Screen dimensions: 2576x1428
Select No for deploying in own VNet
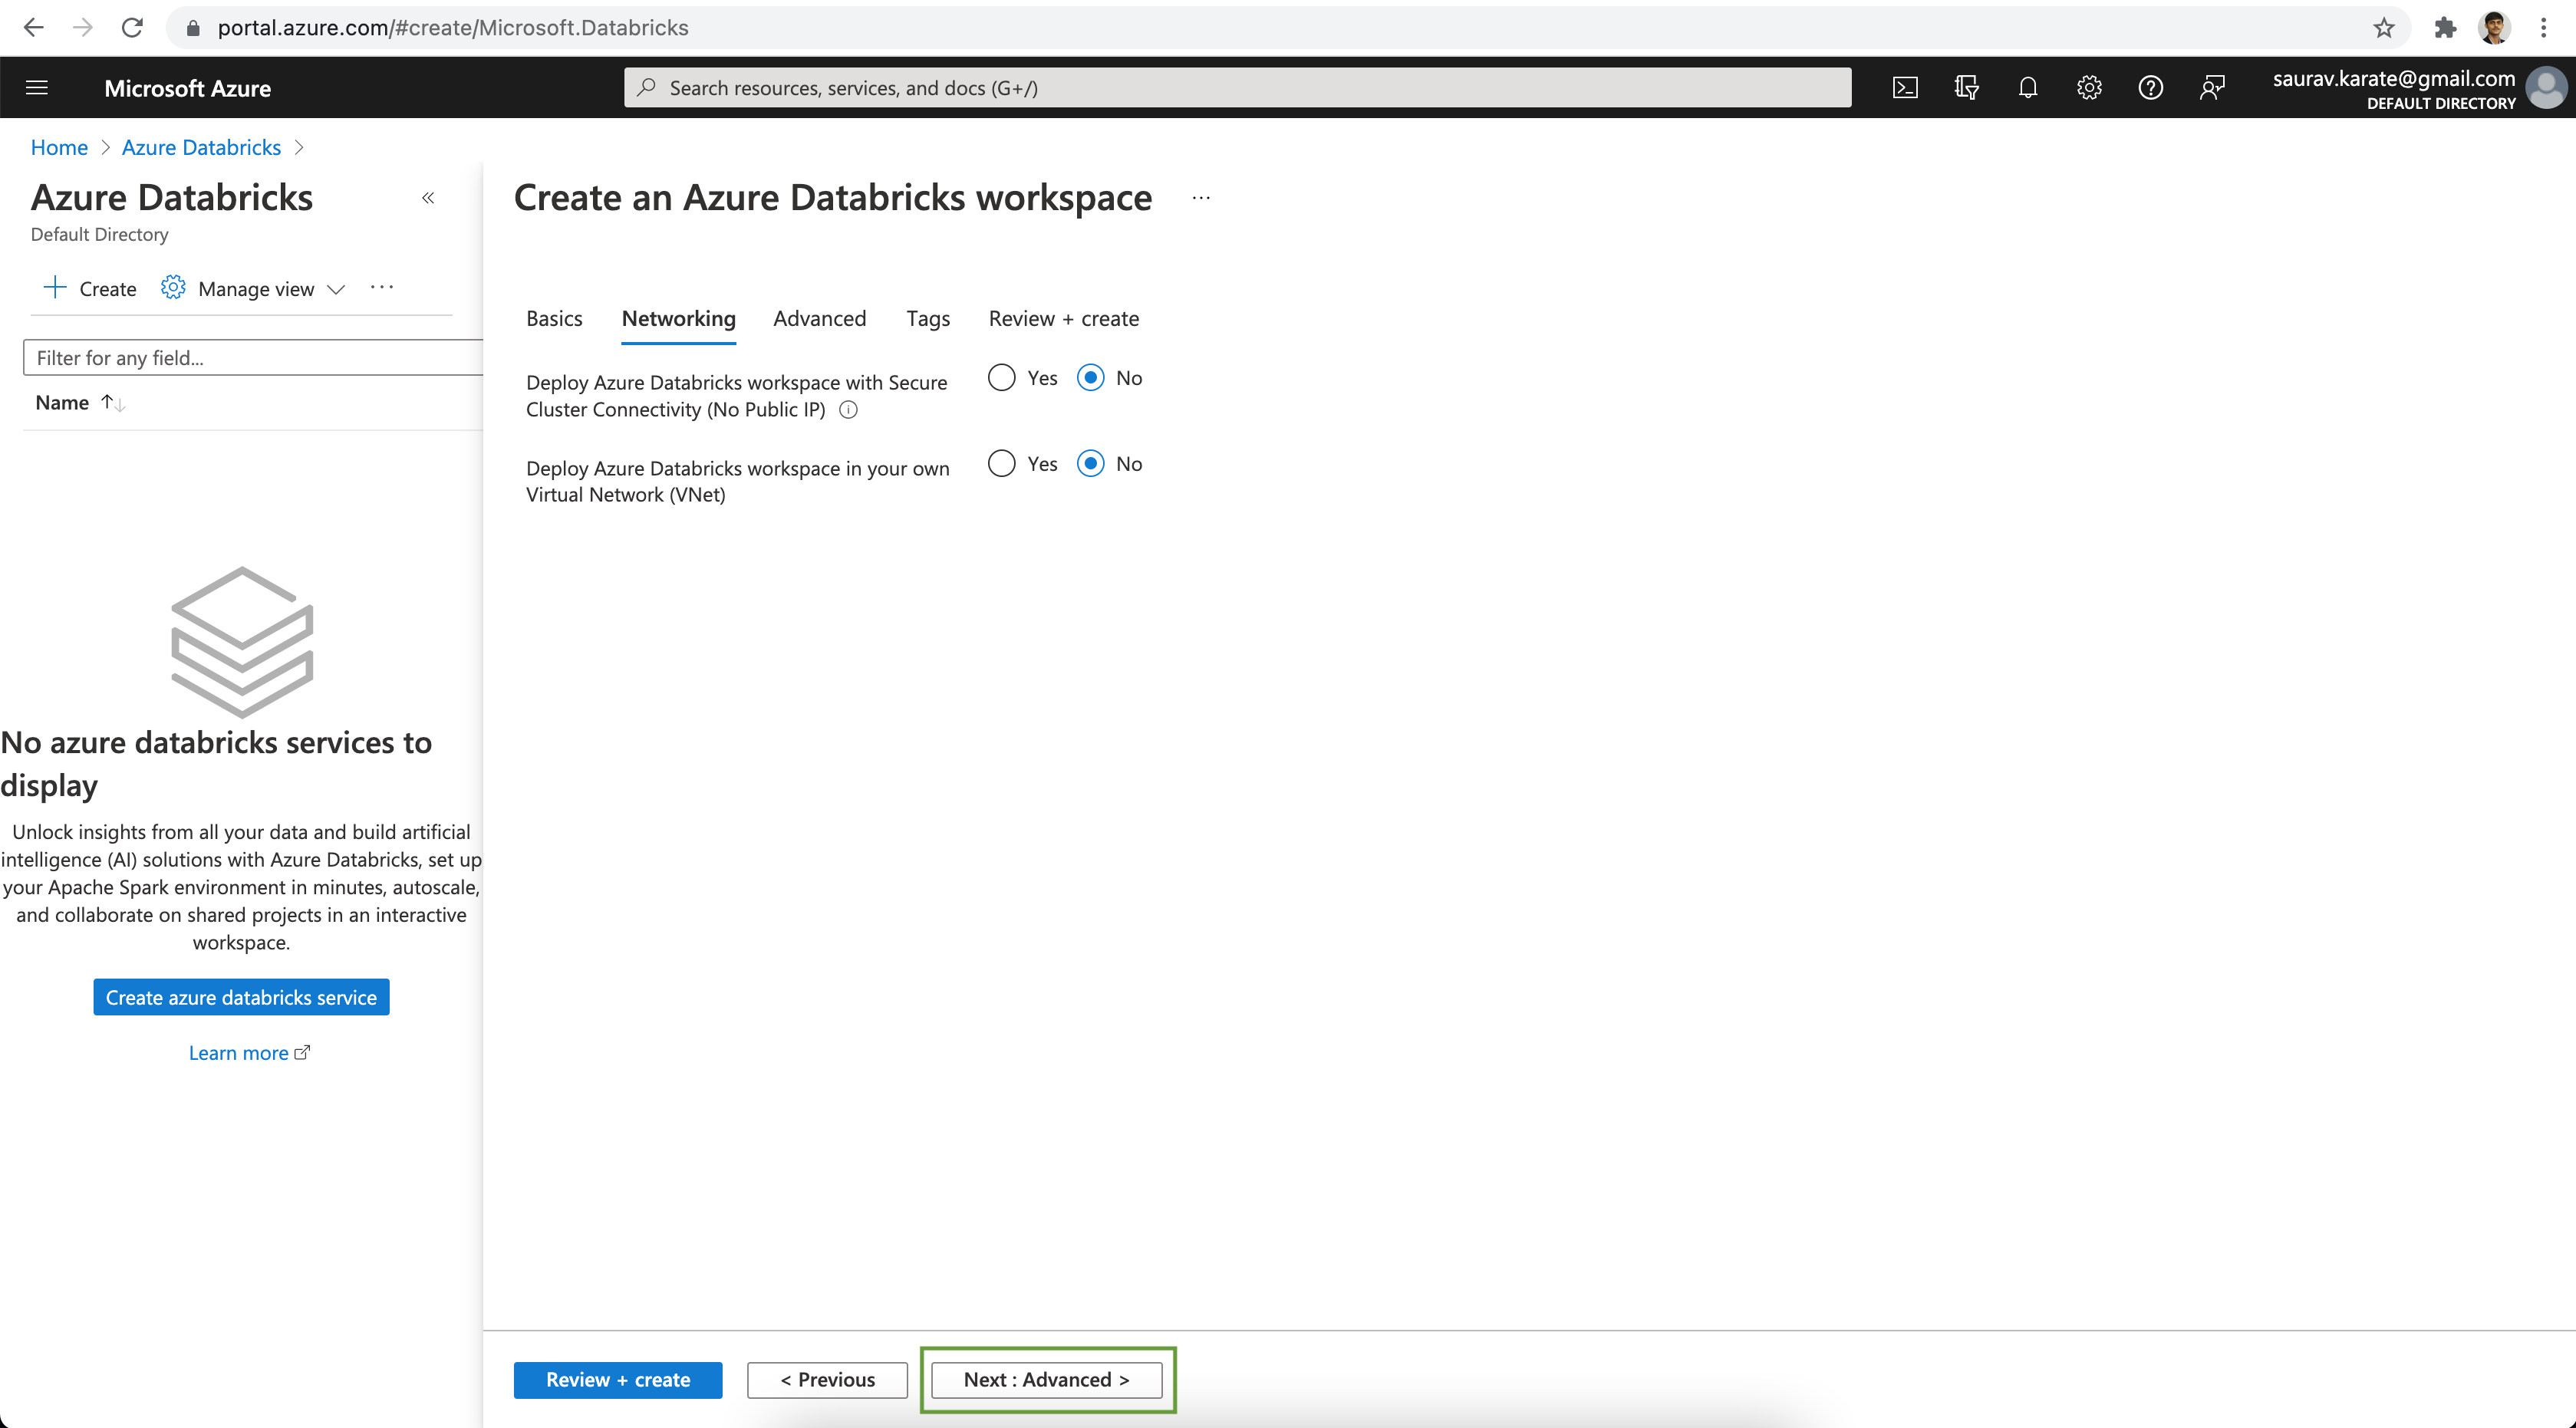point(1090,464)
